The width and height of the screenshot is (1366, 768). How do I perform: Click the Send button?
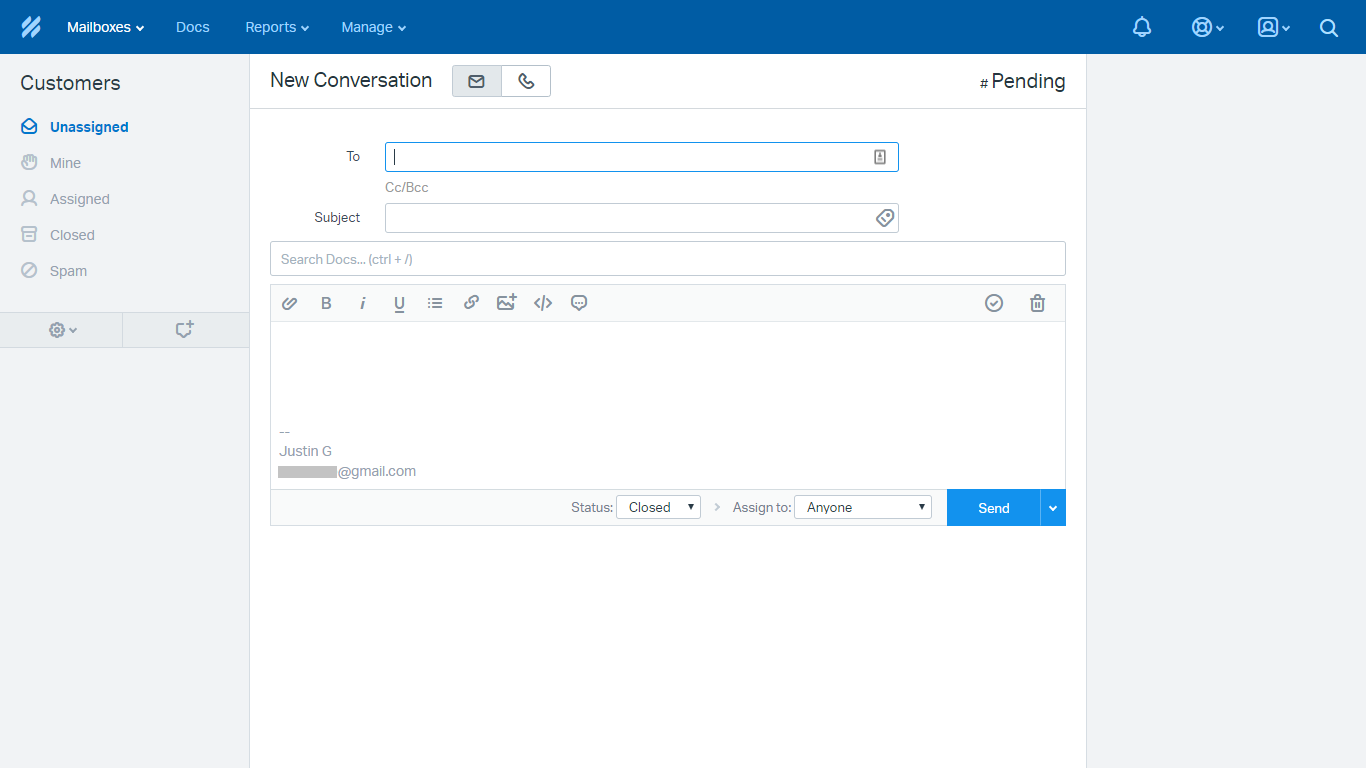994,508
